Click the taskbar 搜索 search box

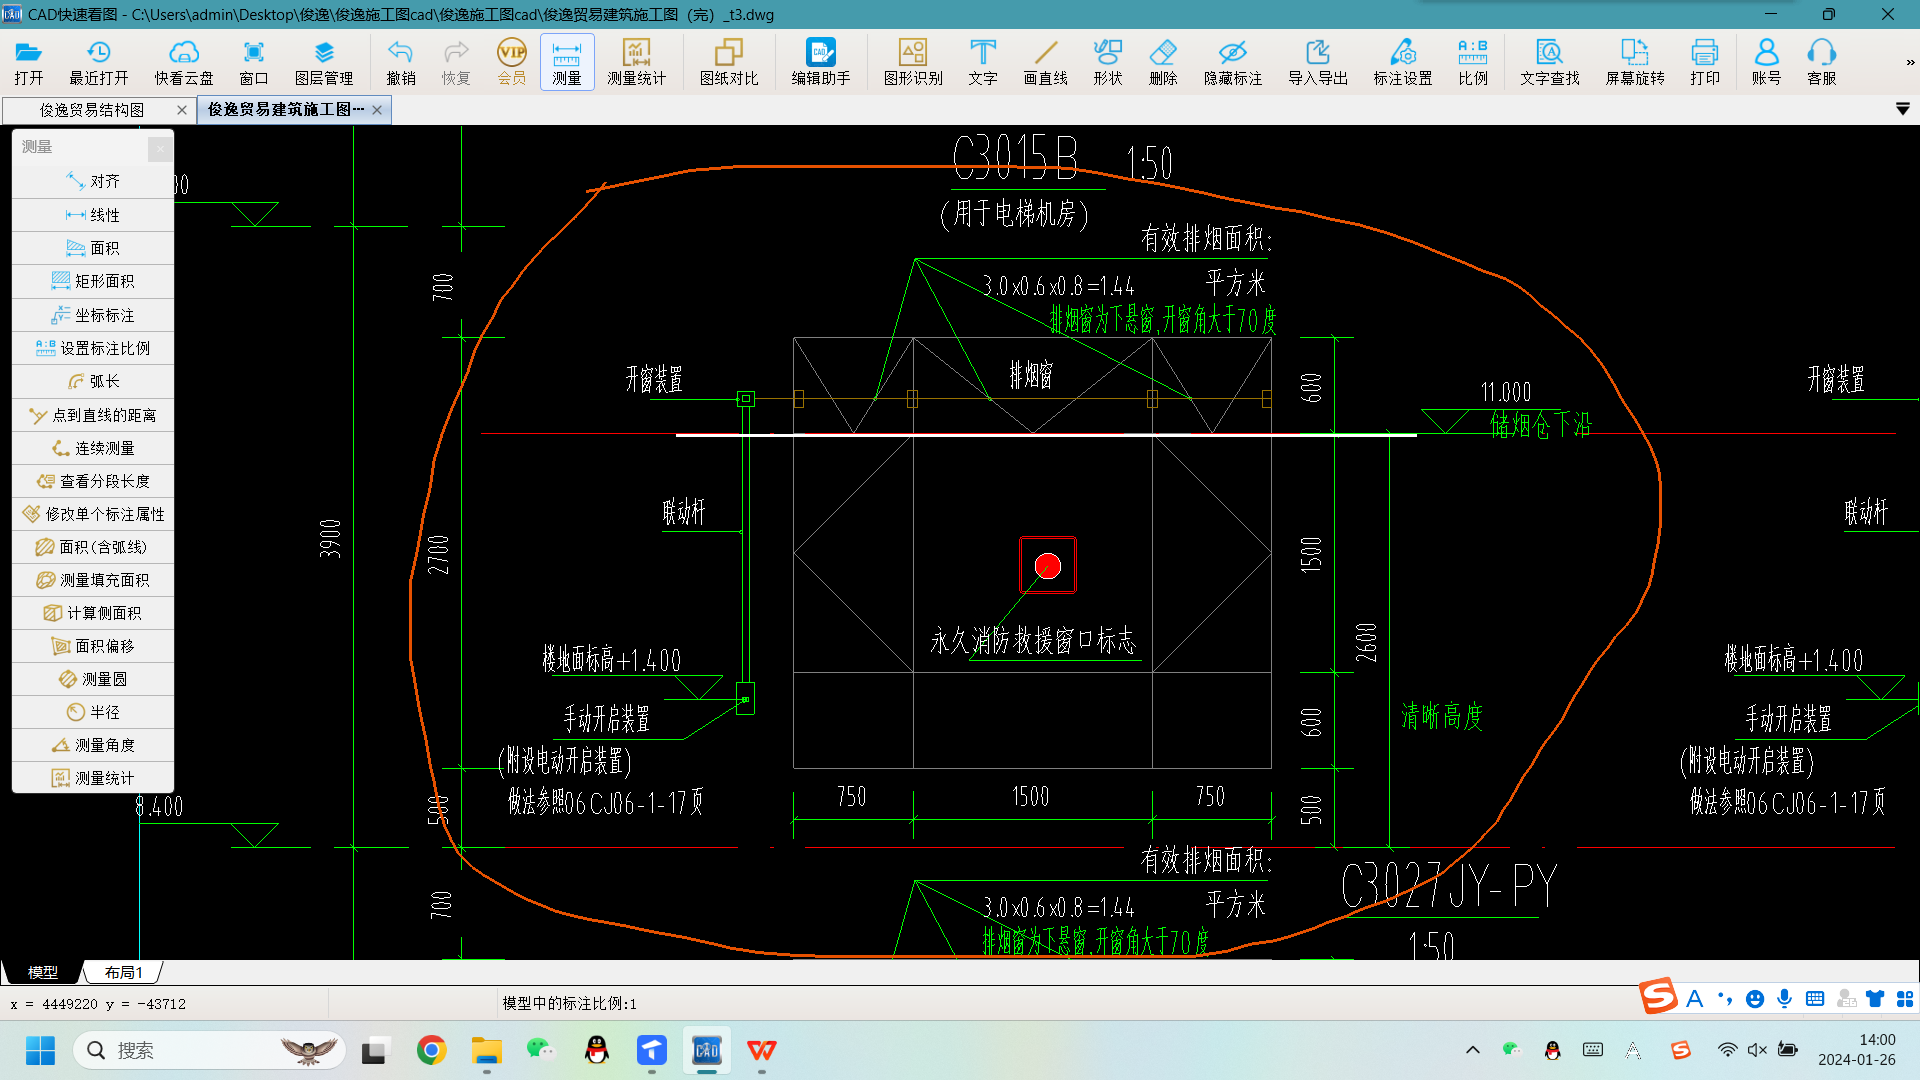(209, 1050)
